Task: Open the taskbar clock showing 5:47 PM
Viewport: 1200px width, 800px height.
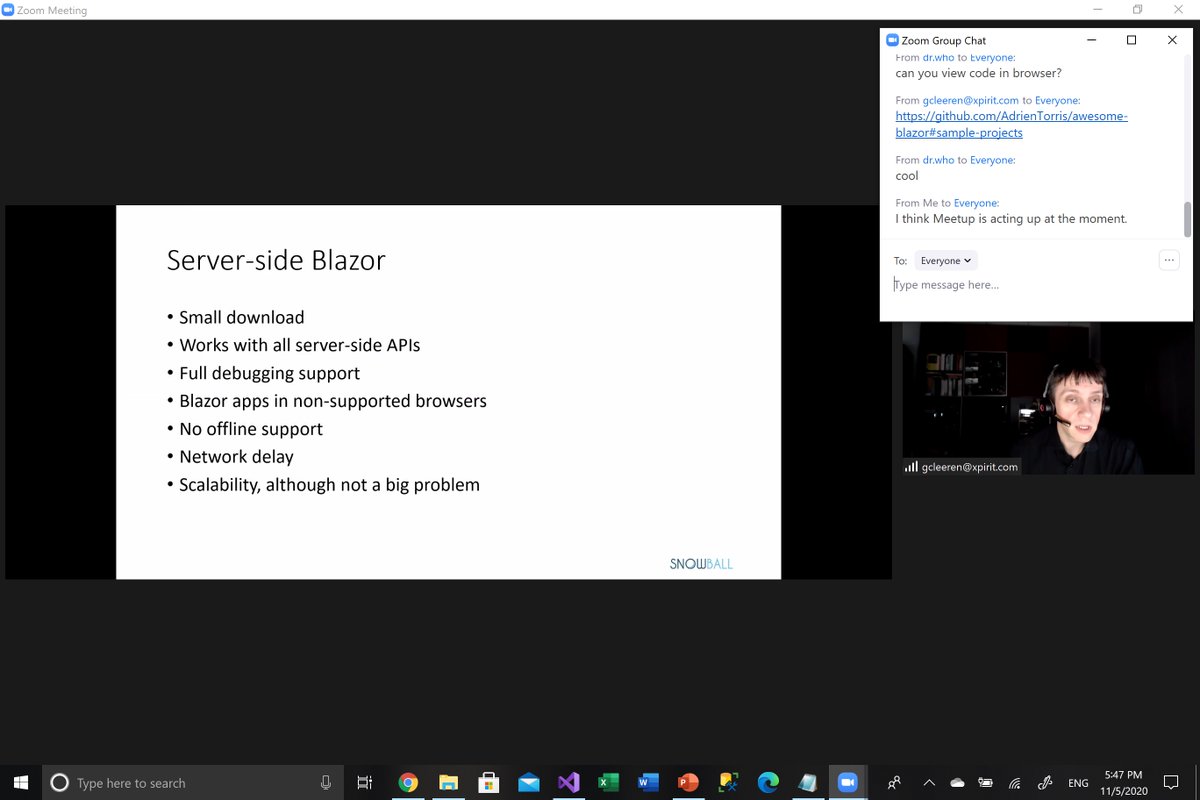Action: (x=1123, y=783)
